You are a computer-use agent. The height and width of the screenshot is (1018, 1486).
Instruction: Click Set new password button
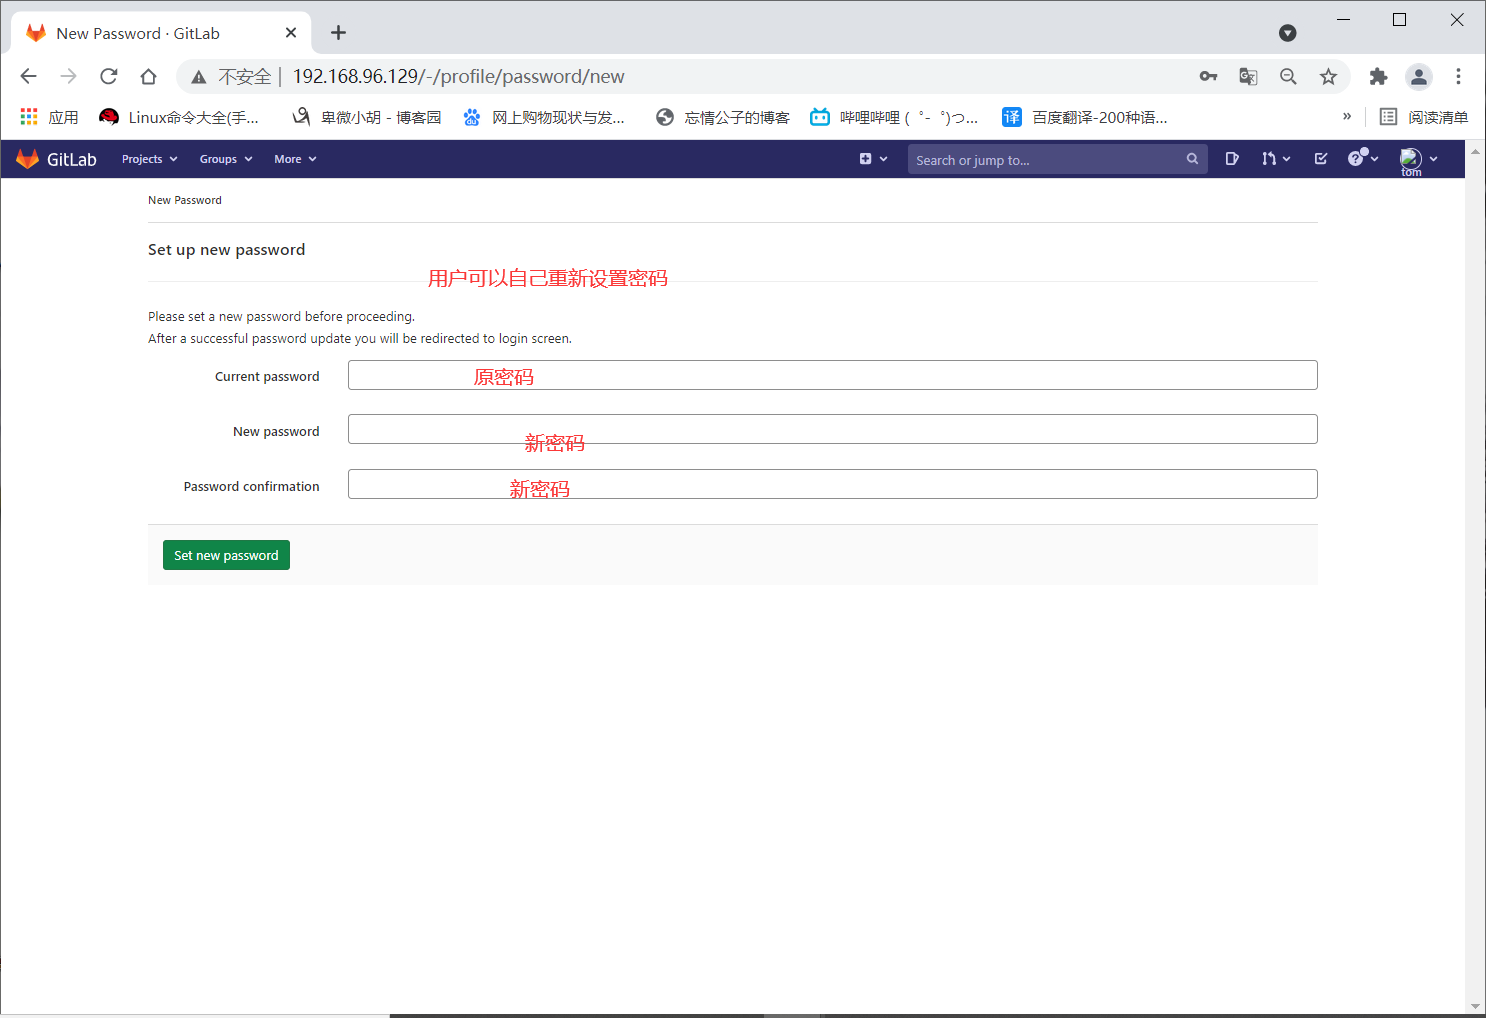pos(226,555)
